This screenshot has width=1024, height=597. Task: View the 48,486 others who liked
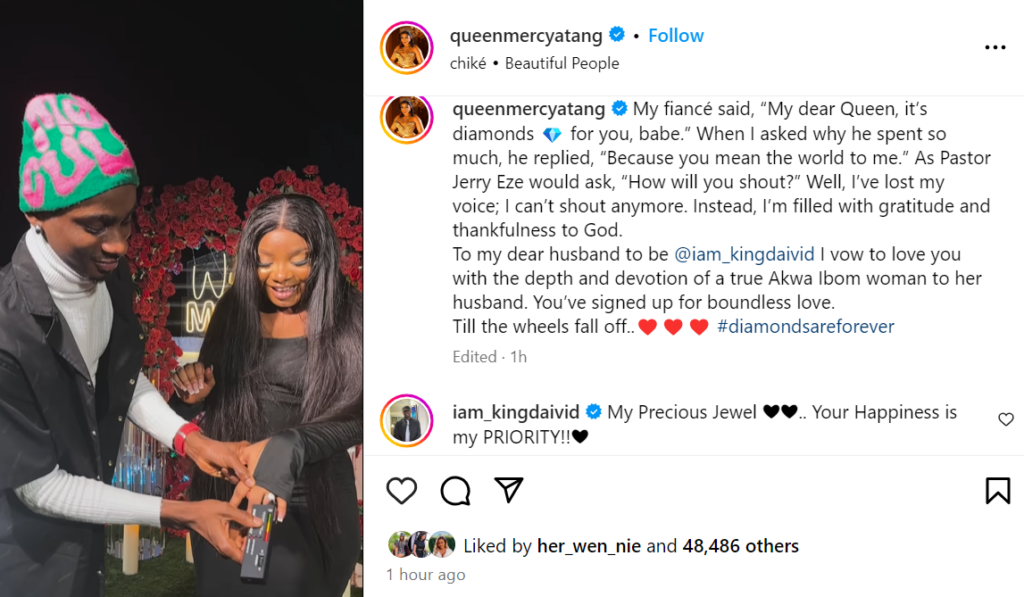pyautogui.click(x=740, y=546)
